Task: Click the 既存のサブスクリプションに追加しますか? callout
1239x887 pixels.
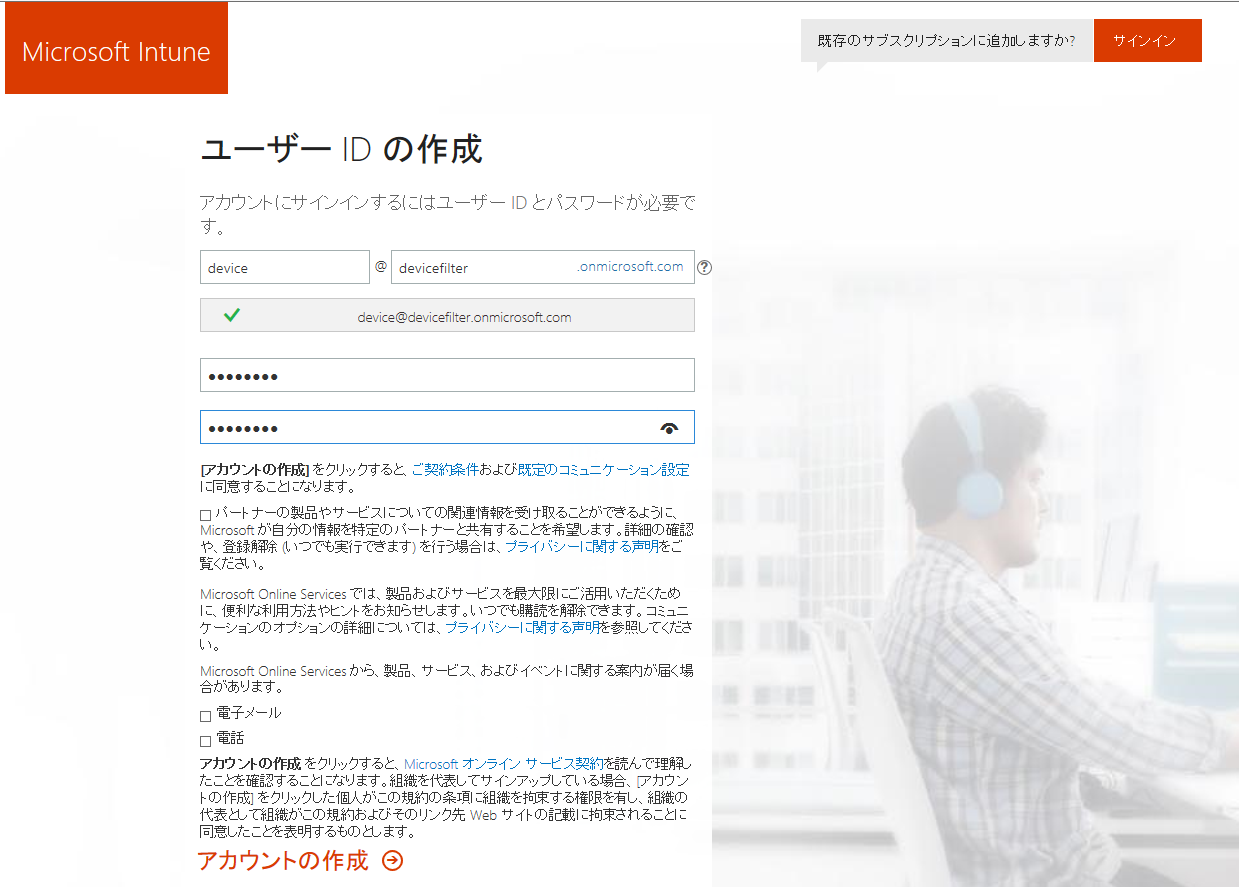Action: (946, 41)
